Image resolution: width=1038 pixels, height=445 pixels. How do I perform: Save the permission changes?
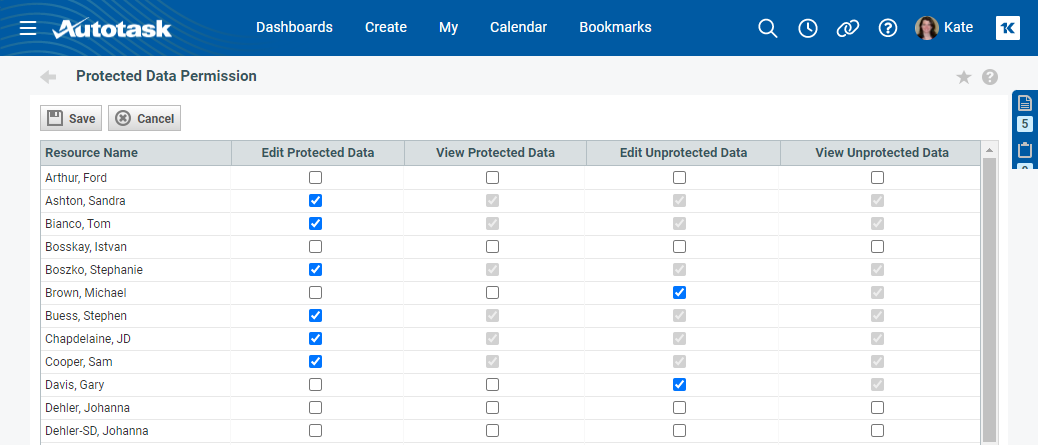71,119
